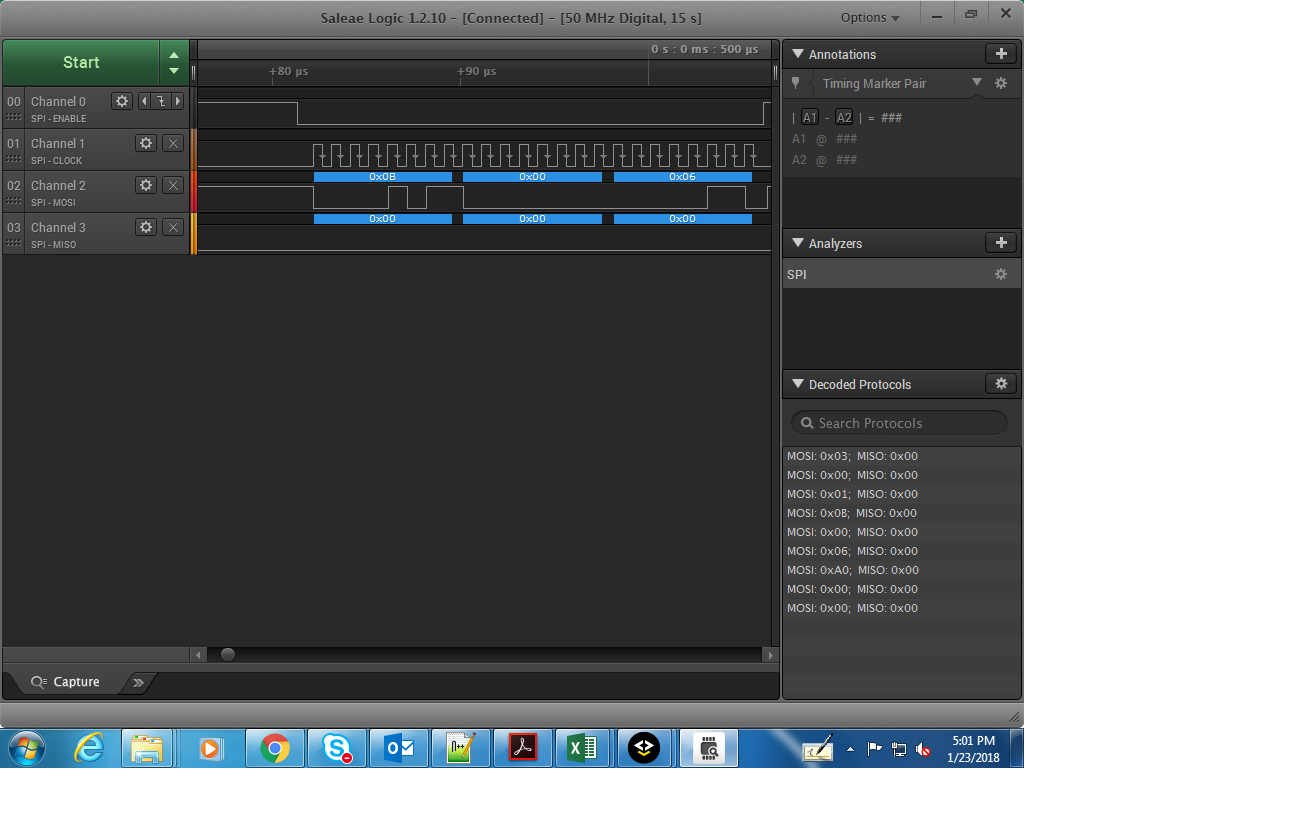Clear the trigger on Channel 3

(x=173, y=227)
